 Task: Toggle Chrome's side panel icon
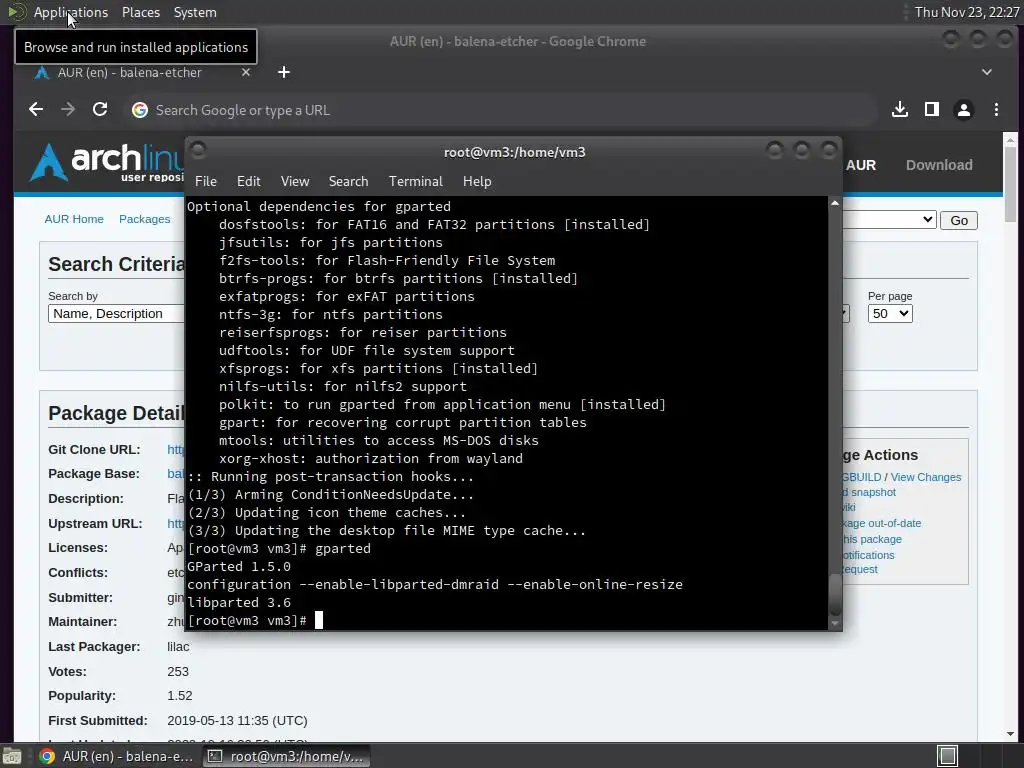coord(932,110)
